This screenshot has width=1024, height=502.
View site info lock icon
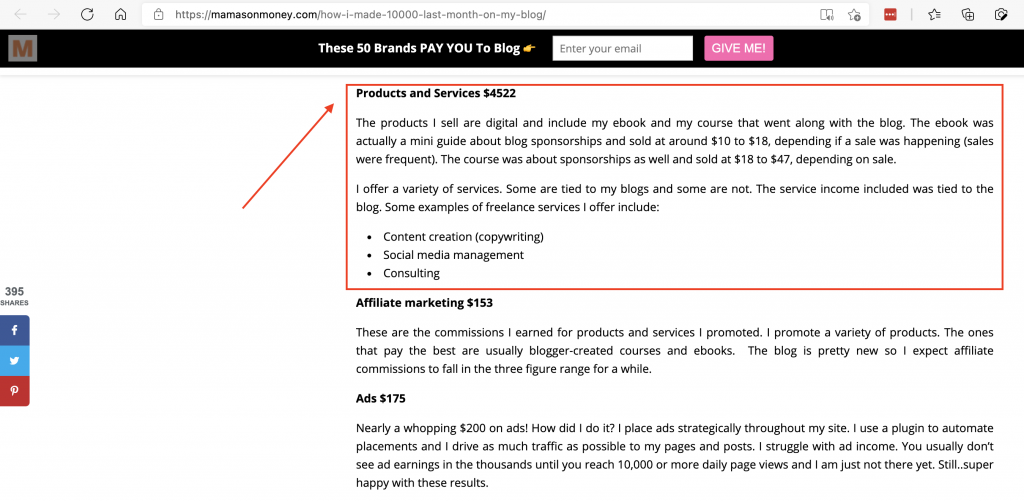coord(157,14)
